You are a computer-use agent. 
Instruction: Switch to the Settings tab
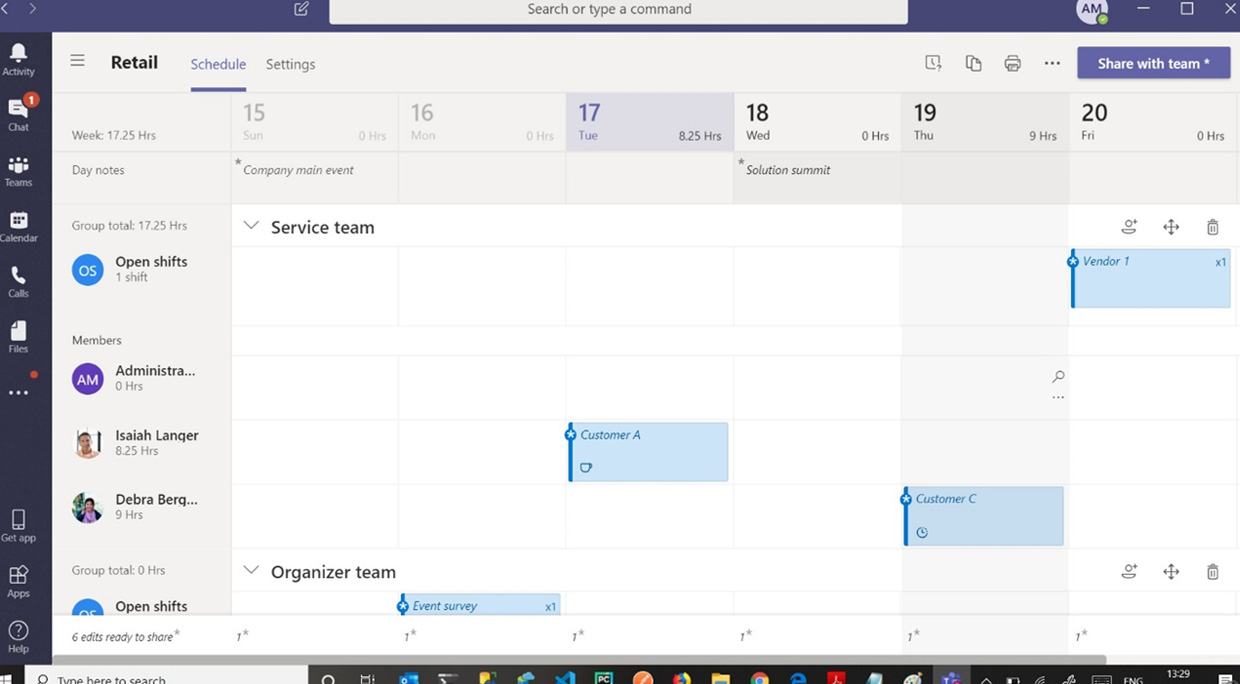[x=290, y=64]
